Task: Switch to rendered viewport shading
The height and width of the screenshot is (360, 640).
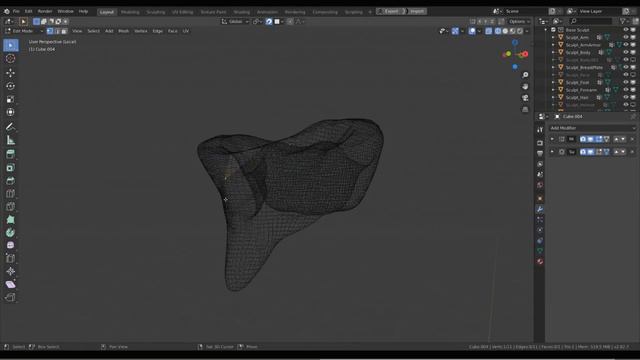Action: [x=520, y=31]
